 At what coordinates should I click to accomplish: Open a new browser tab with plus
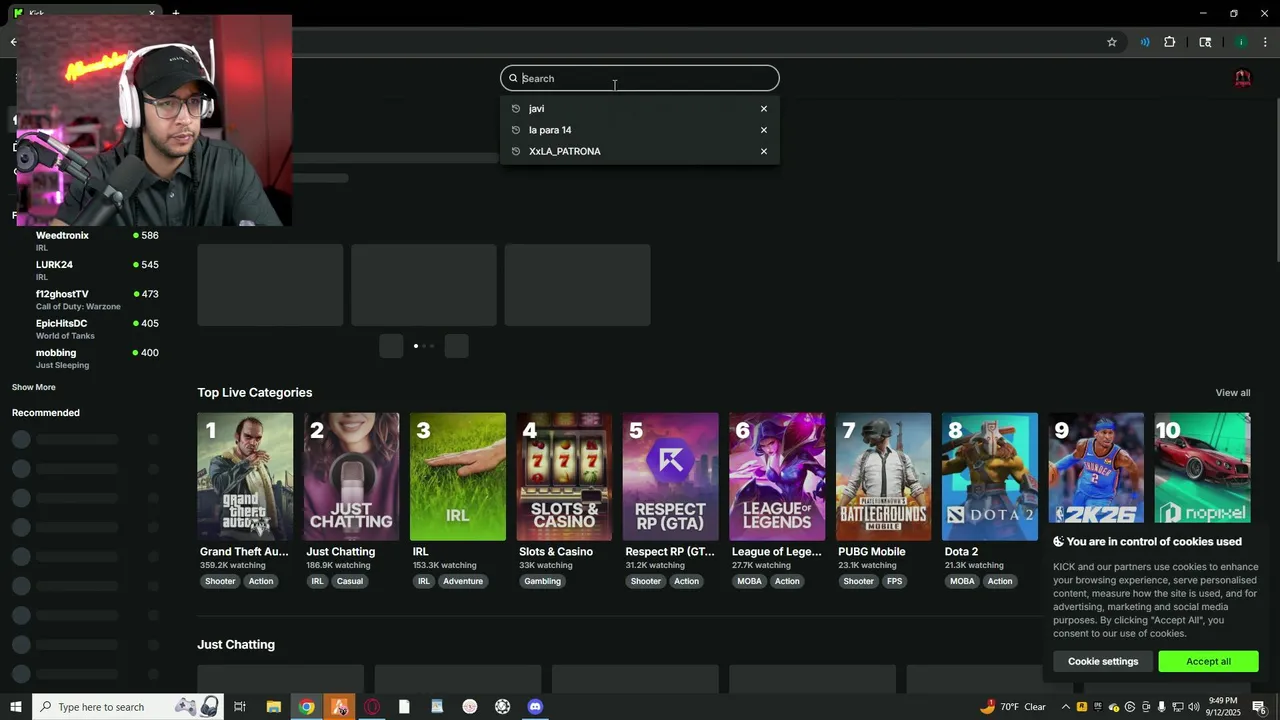[176, 13]
